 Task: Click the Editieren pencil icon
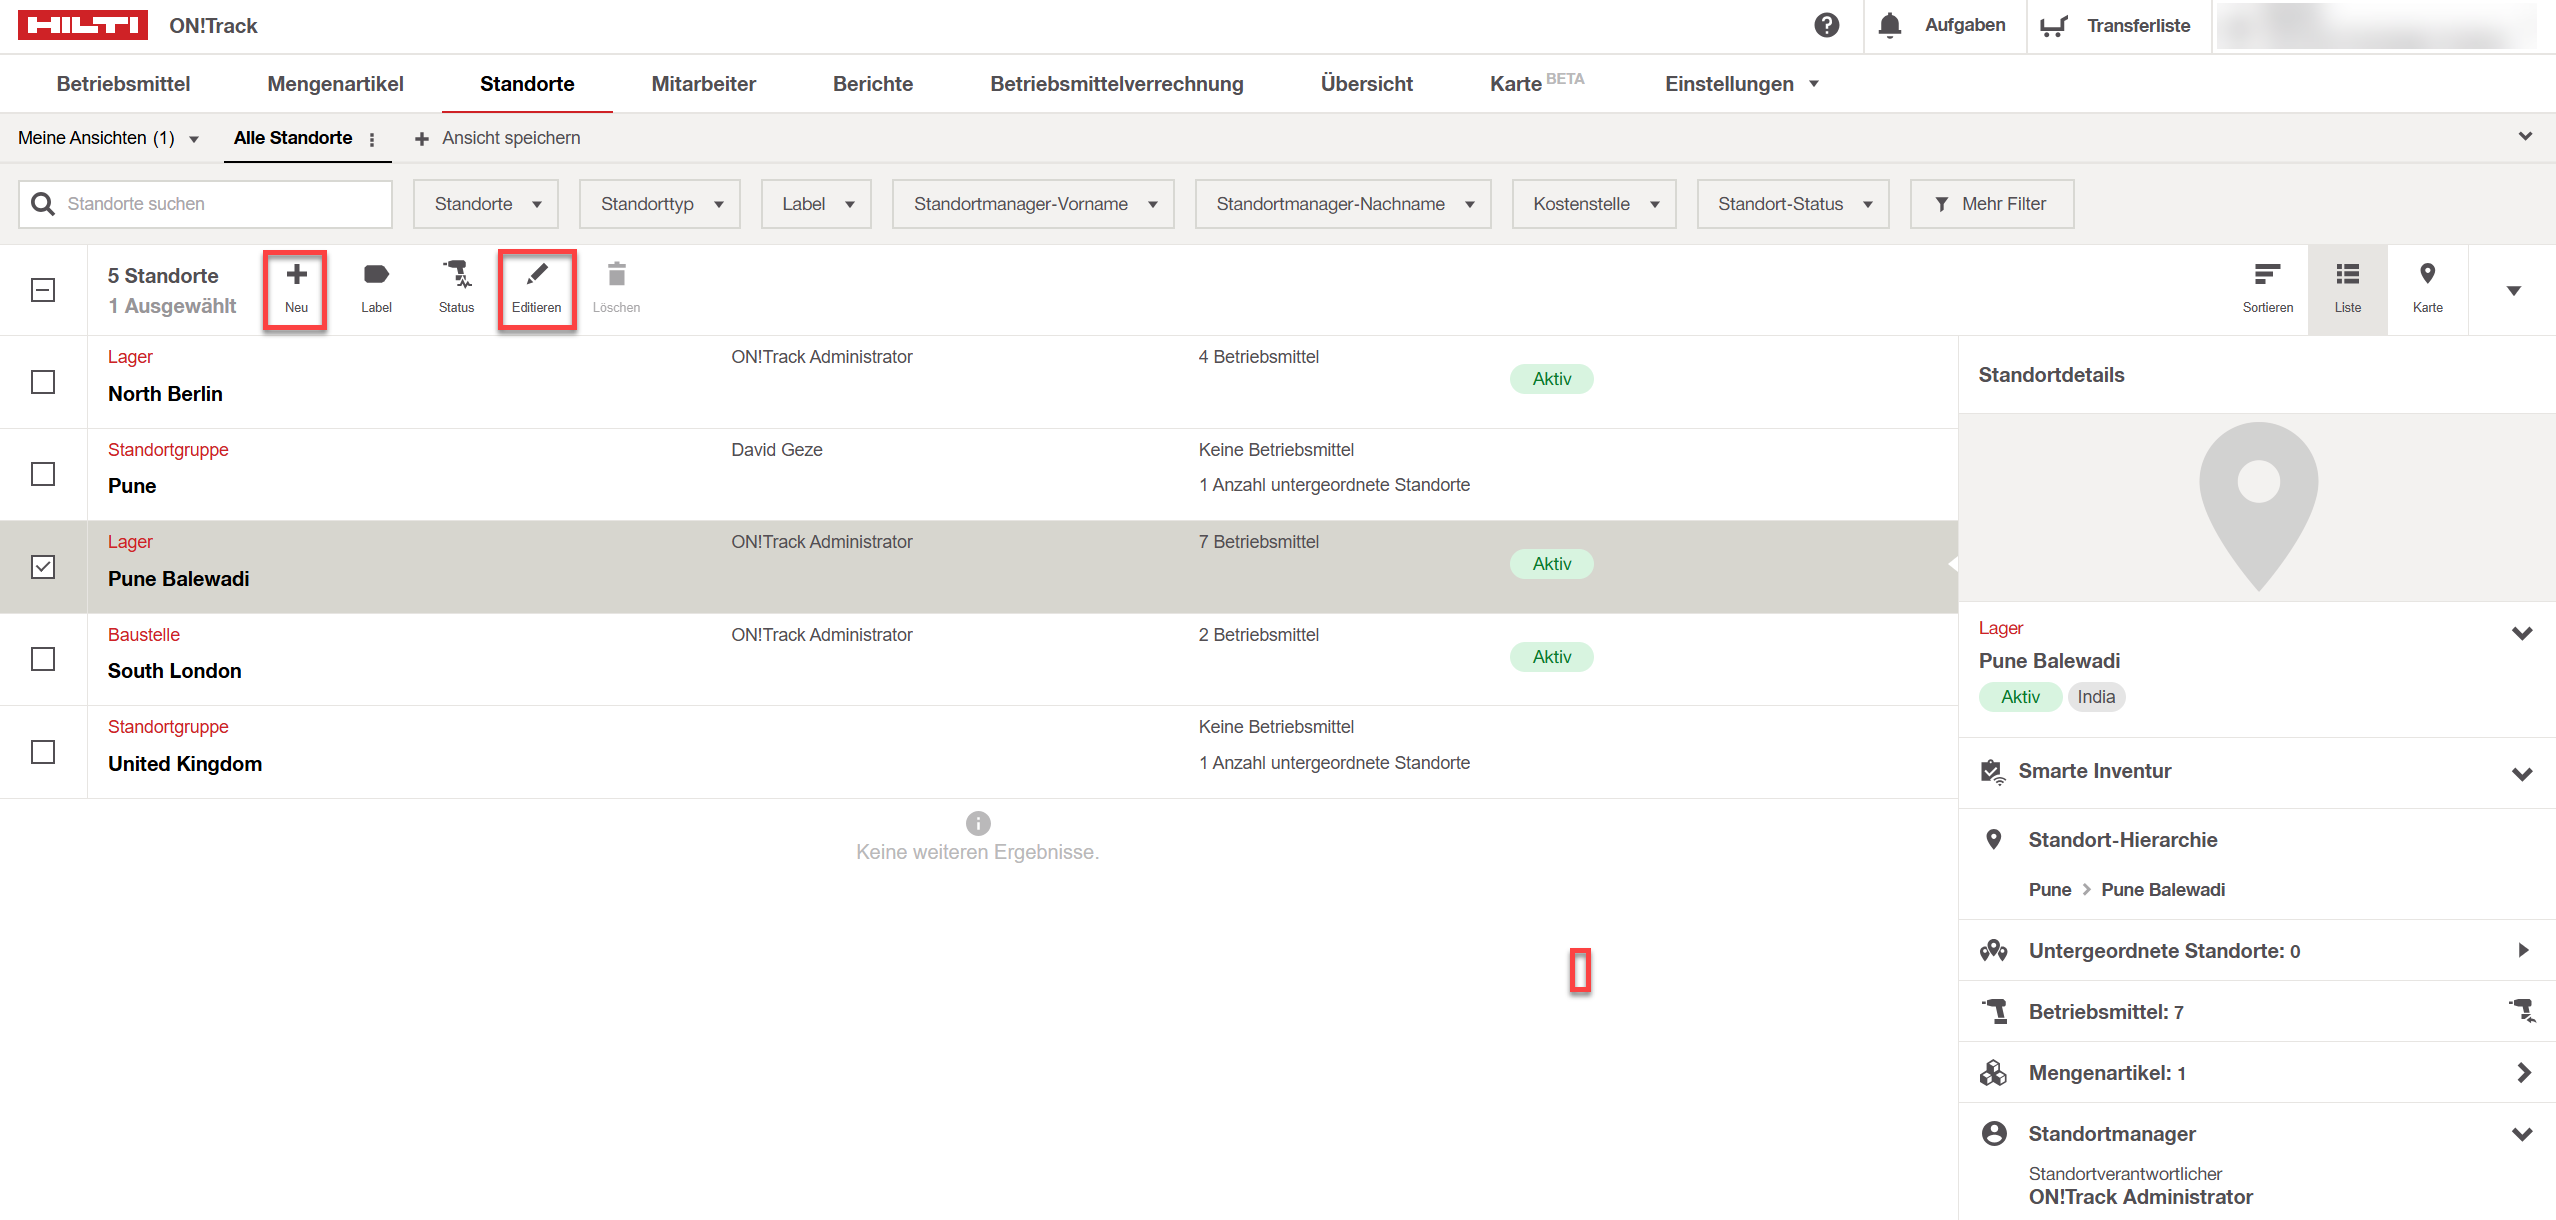[536, 275]
